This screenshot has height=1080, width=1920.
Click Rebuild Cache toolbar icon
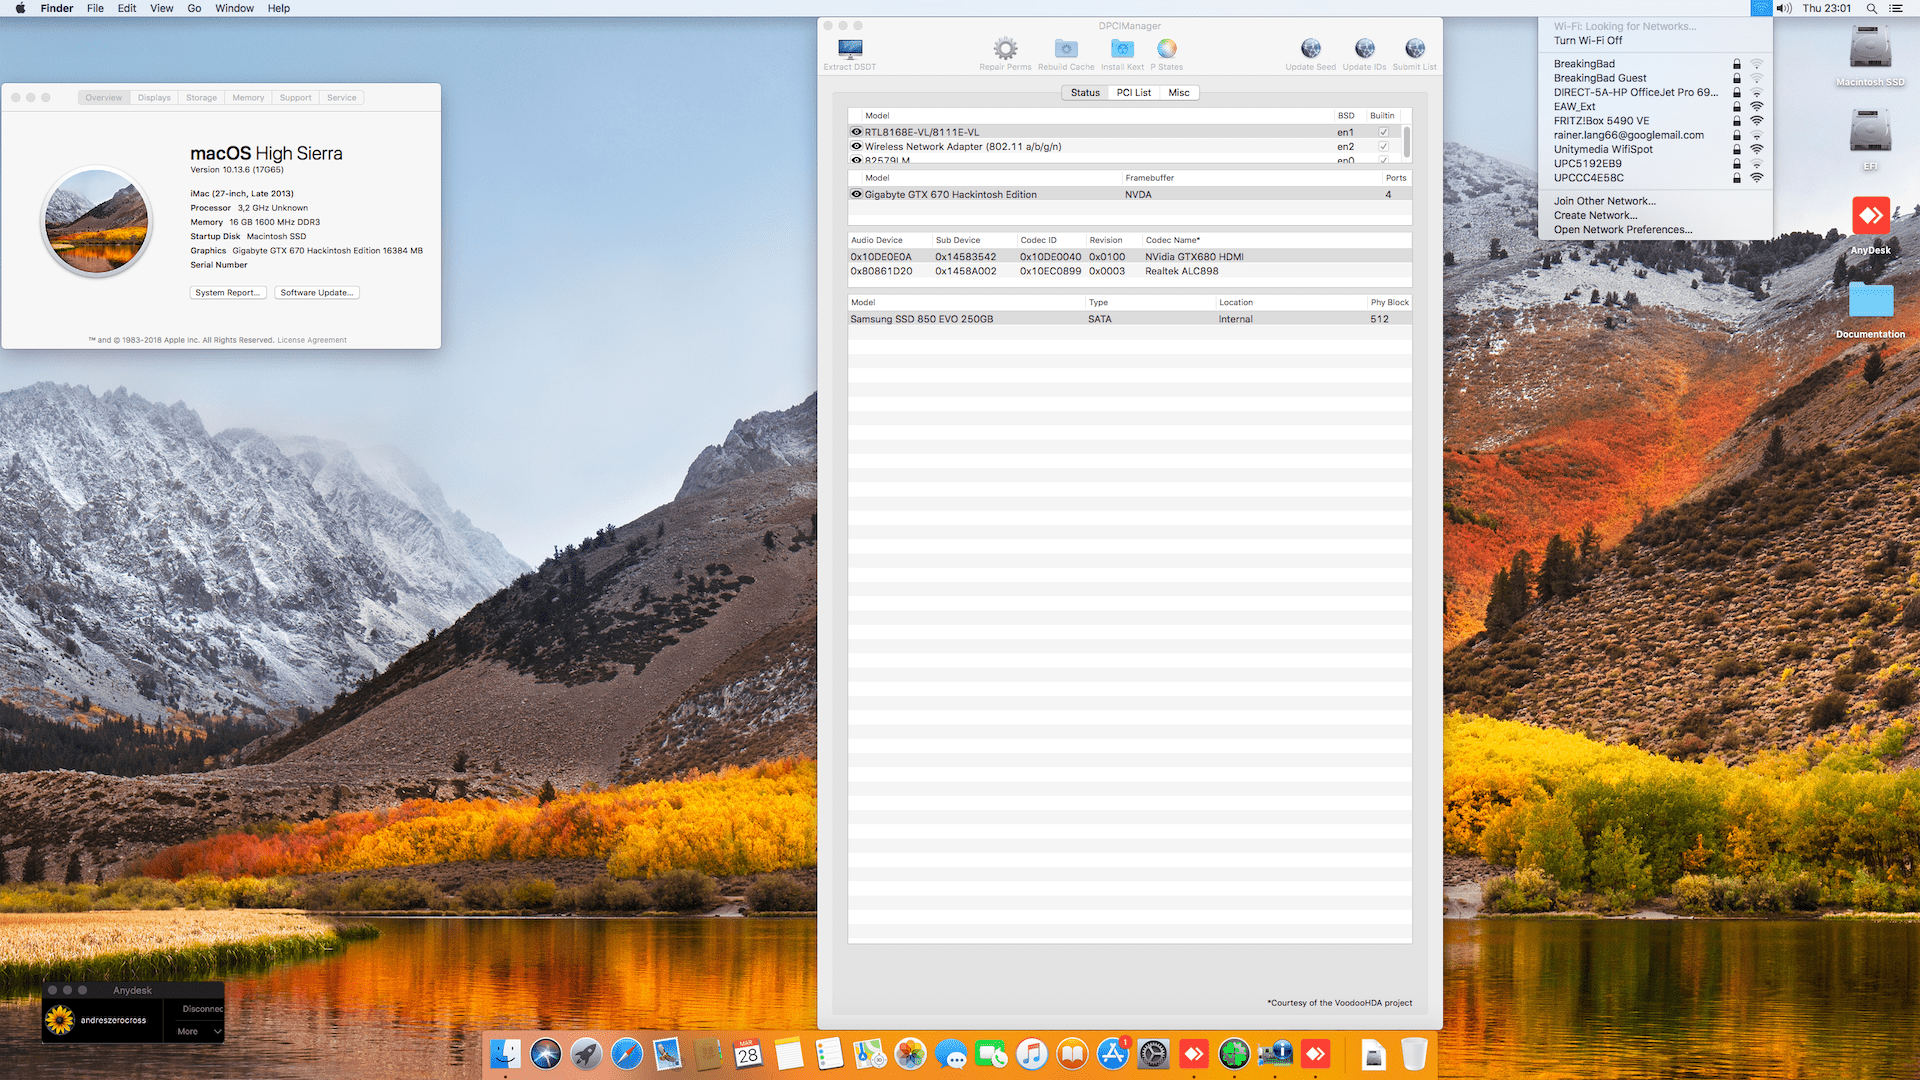click(1066, 53)
